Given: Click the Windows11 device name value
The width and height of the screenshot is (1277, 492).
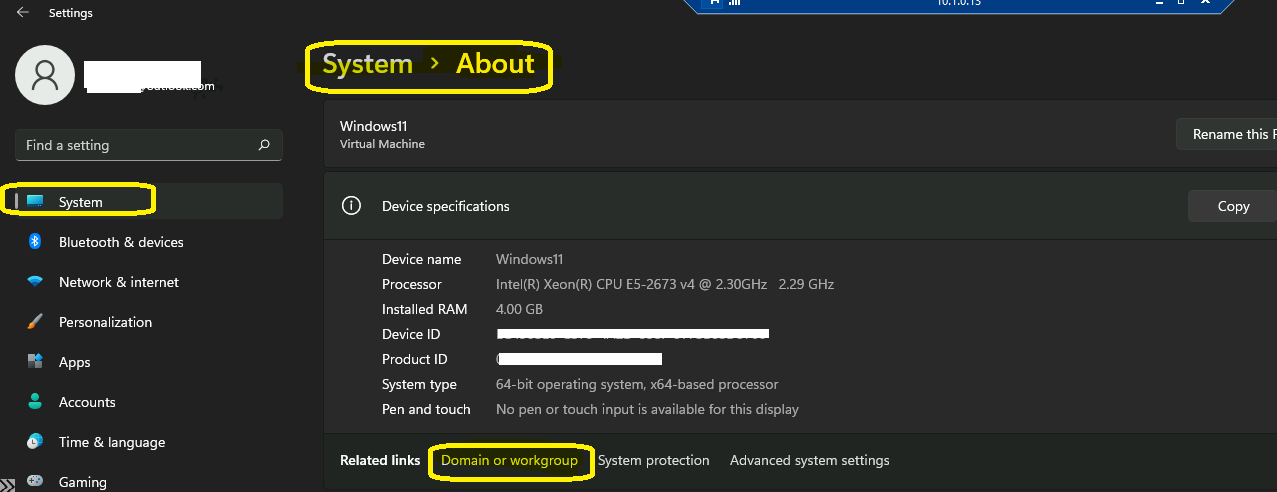Looking at the screenshot, I should pos(530,259).
